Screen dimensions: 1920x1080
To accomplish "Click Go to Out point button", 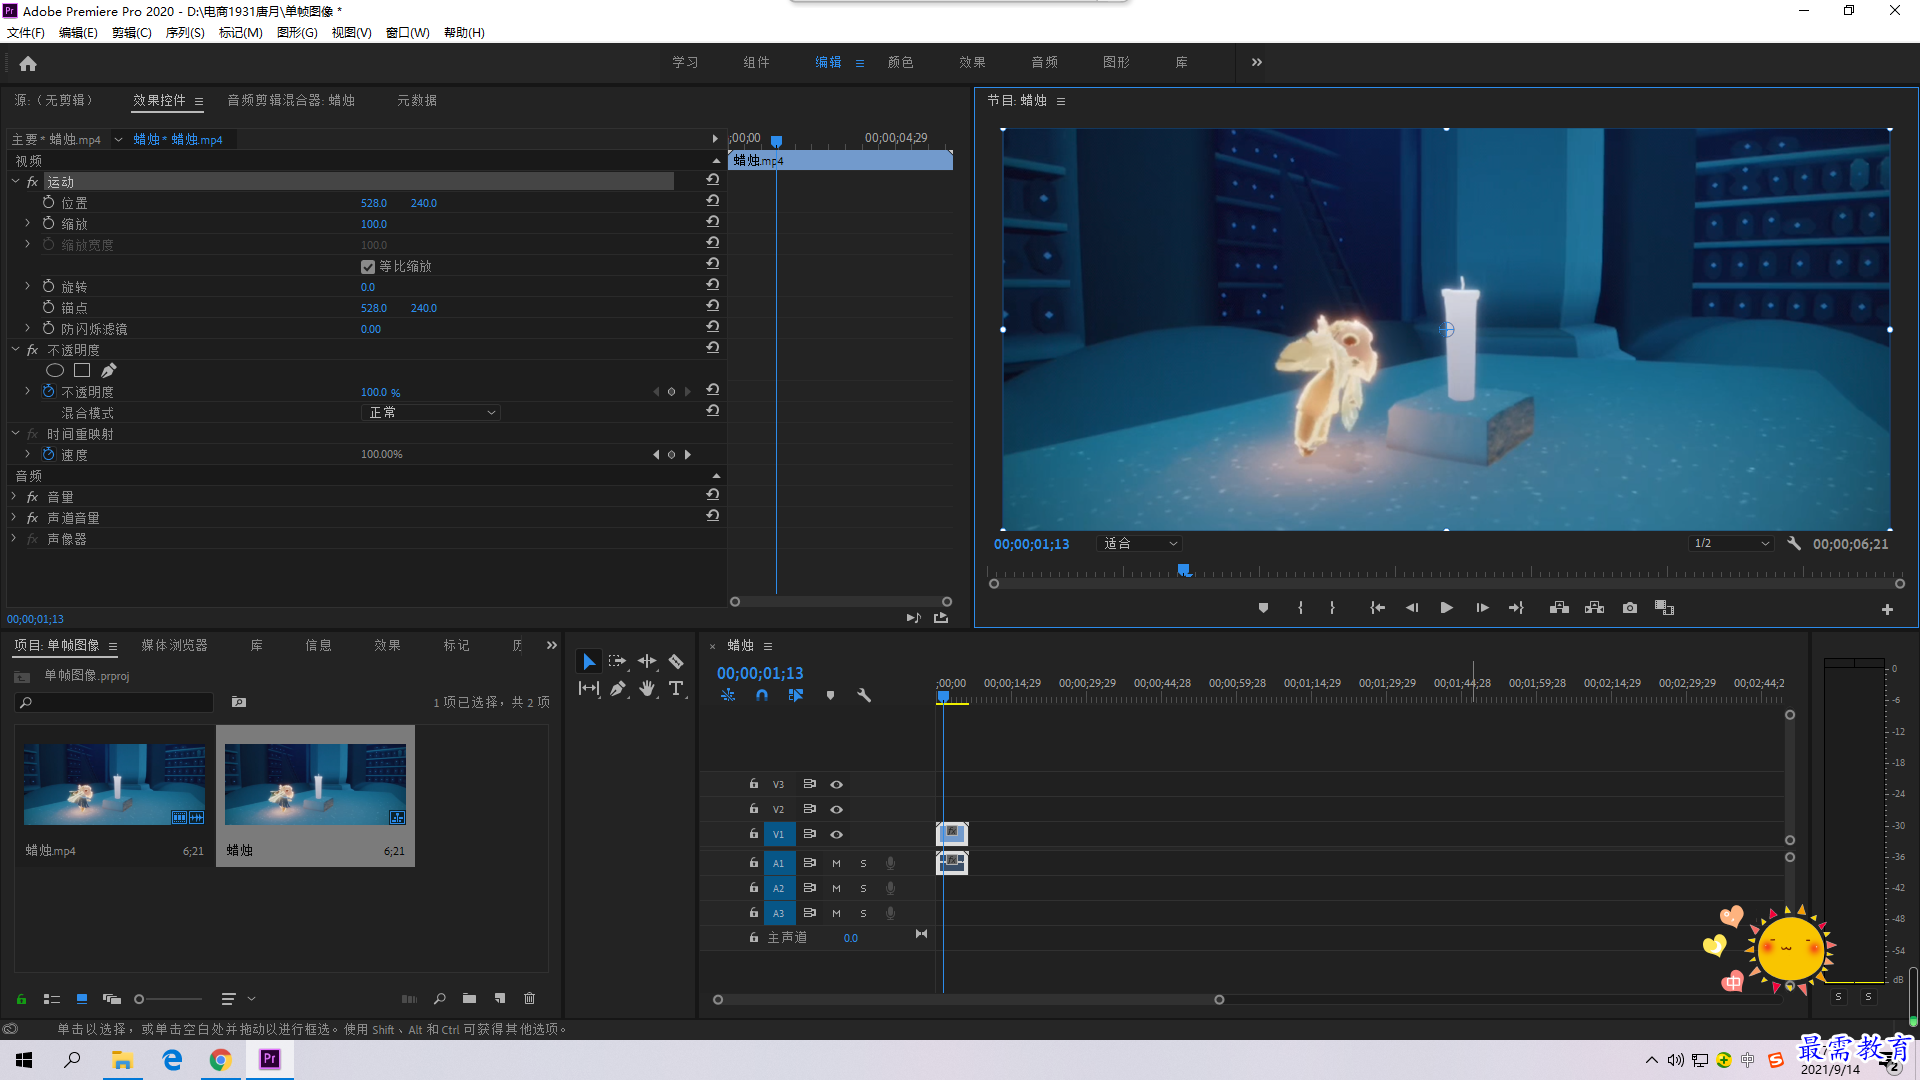I will [x=1516, y=608].
